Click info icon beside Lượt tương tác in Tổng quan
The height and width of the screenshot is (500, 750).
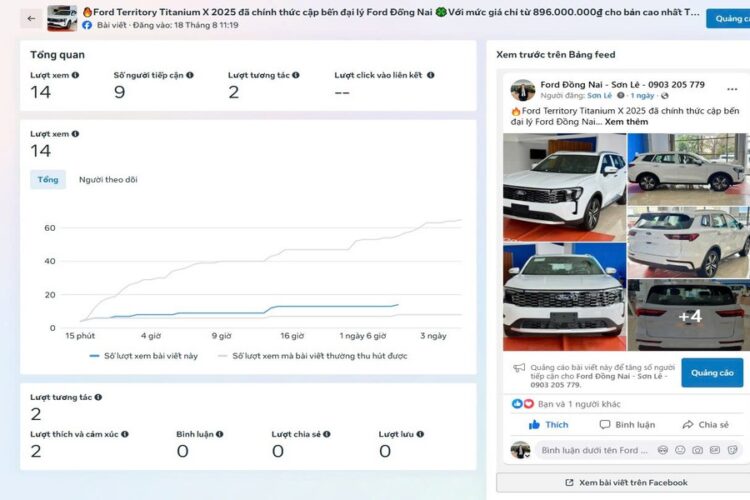(296, 75)
